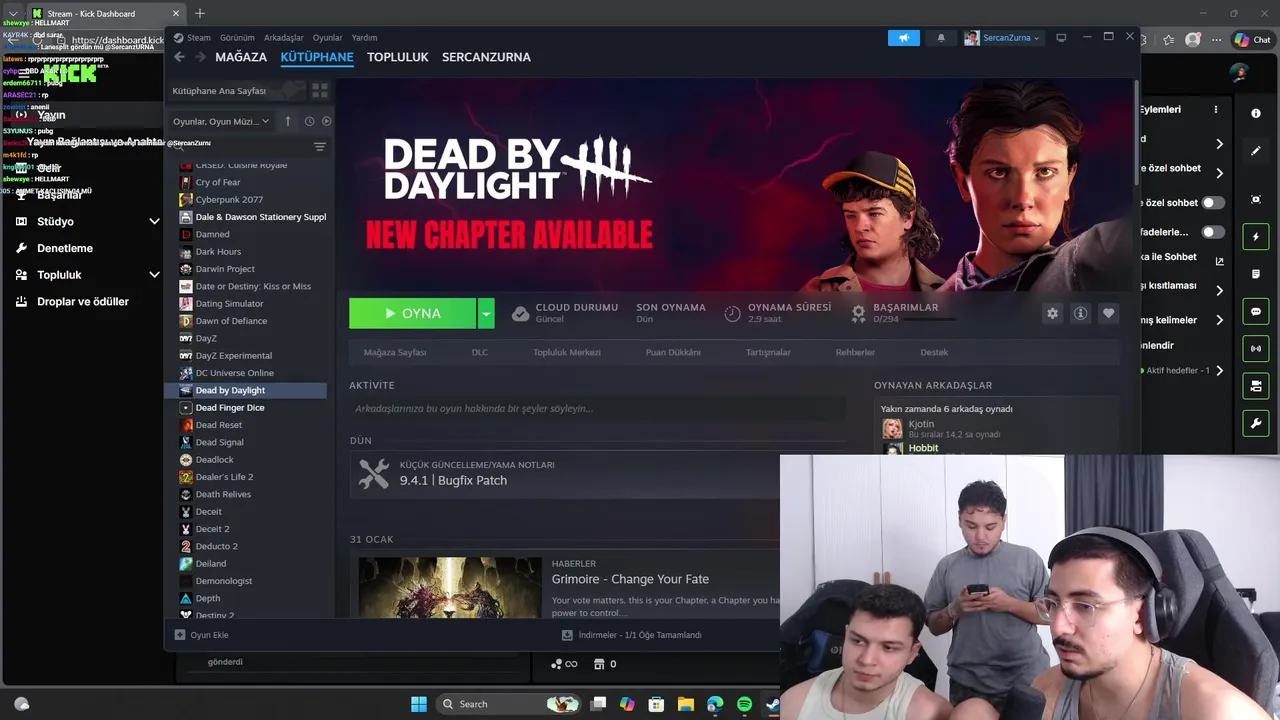Viewport: 1280px width, 720px height.
Task: Open the Topluluk Merkezi link
Action: click(x=567, y=352)
